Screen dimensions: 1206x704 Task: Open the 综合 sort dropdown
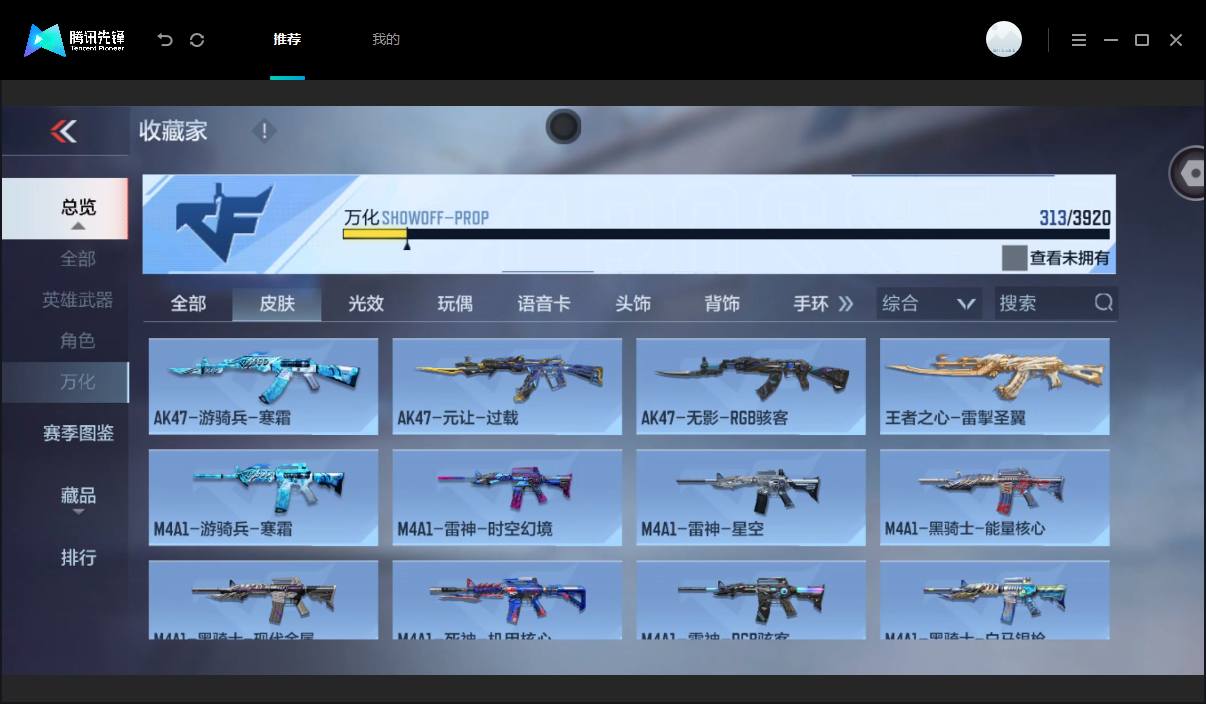click(x=929, y=303)
